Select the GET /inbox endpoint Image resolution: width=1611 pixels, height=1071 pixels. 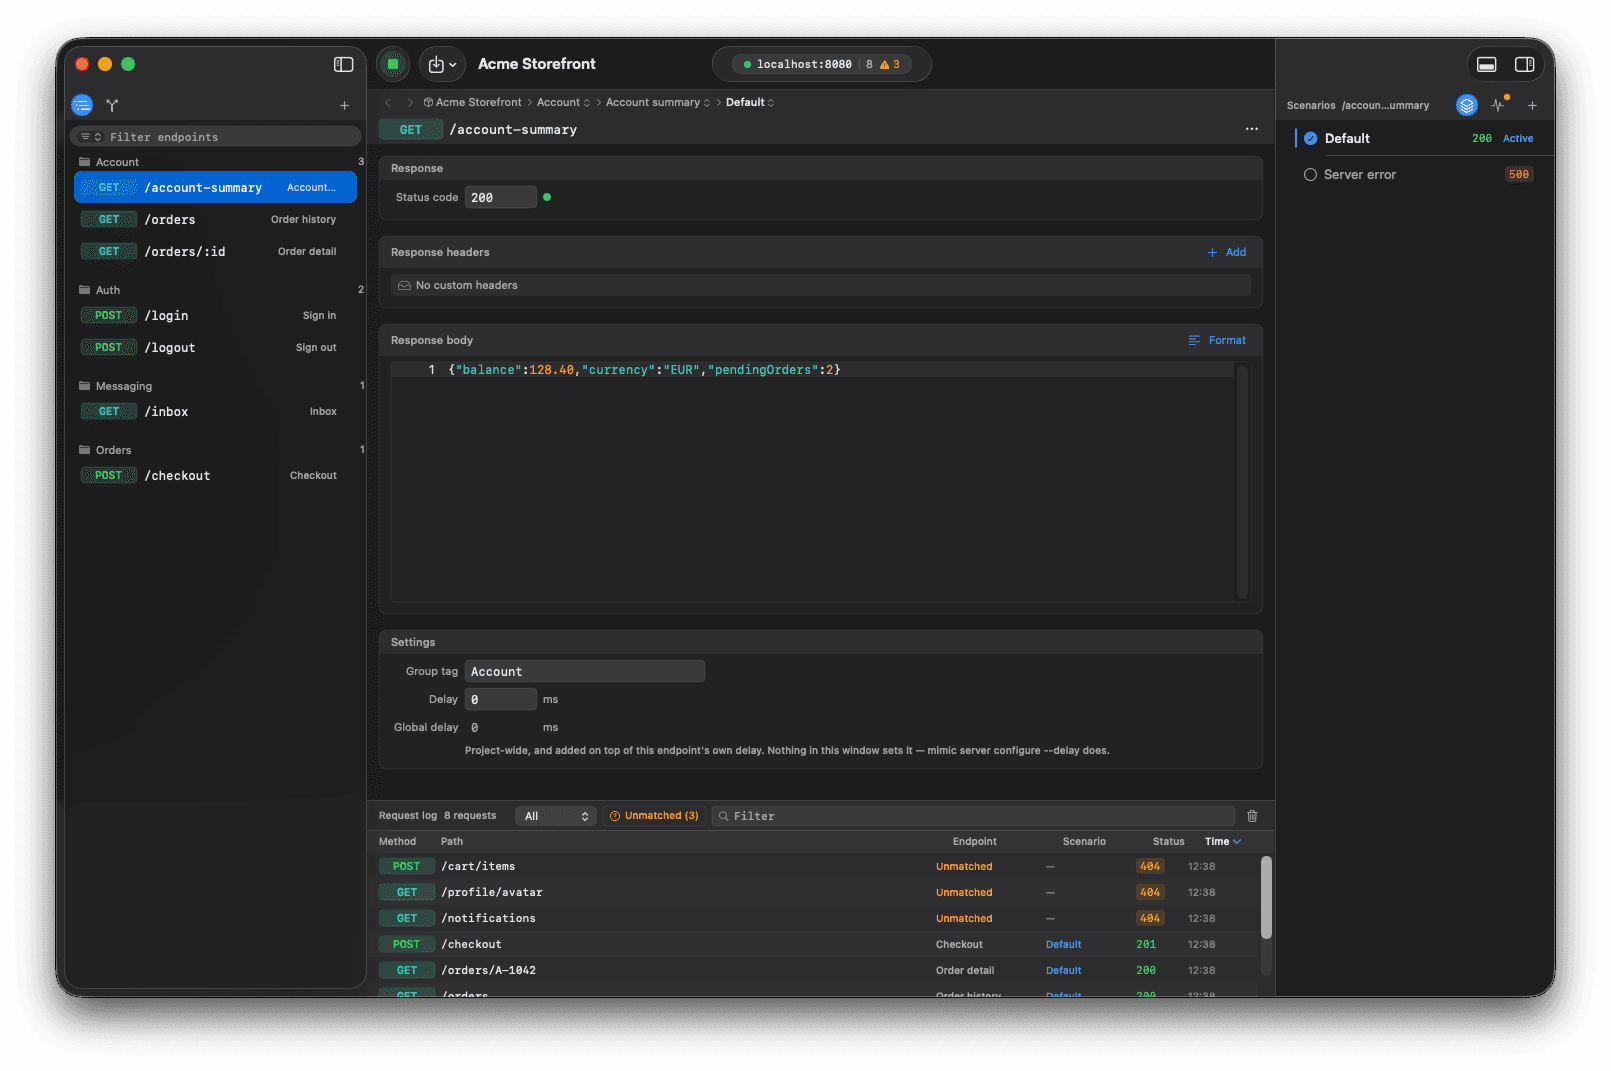coord(215,411)
